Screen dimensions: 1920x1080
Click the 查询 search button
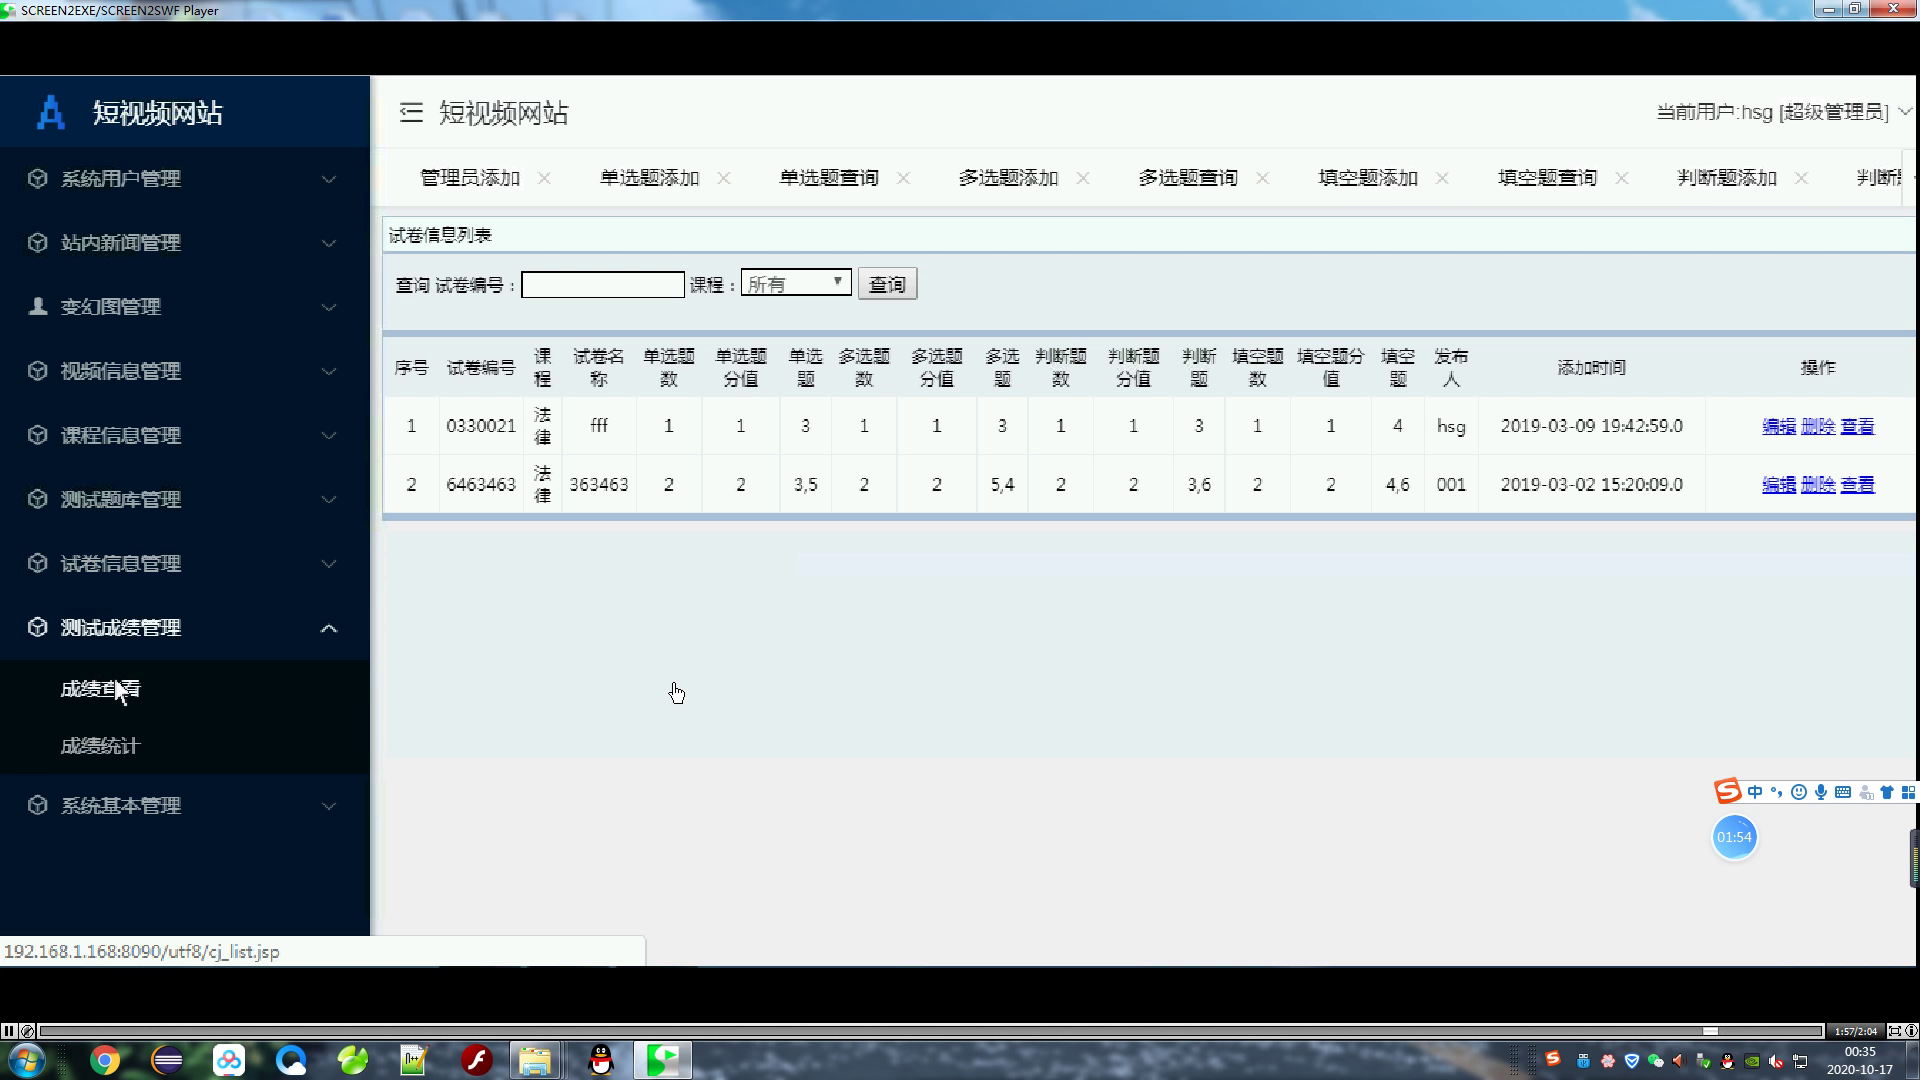[x=887, y=284]
